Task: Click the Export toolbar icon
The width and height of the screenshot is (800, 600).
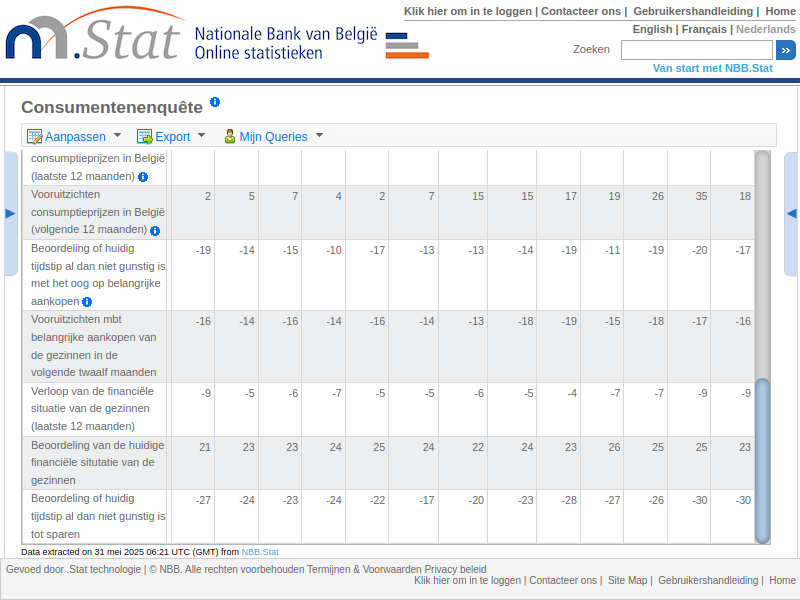Action: click(x=145, y=136)
